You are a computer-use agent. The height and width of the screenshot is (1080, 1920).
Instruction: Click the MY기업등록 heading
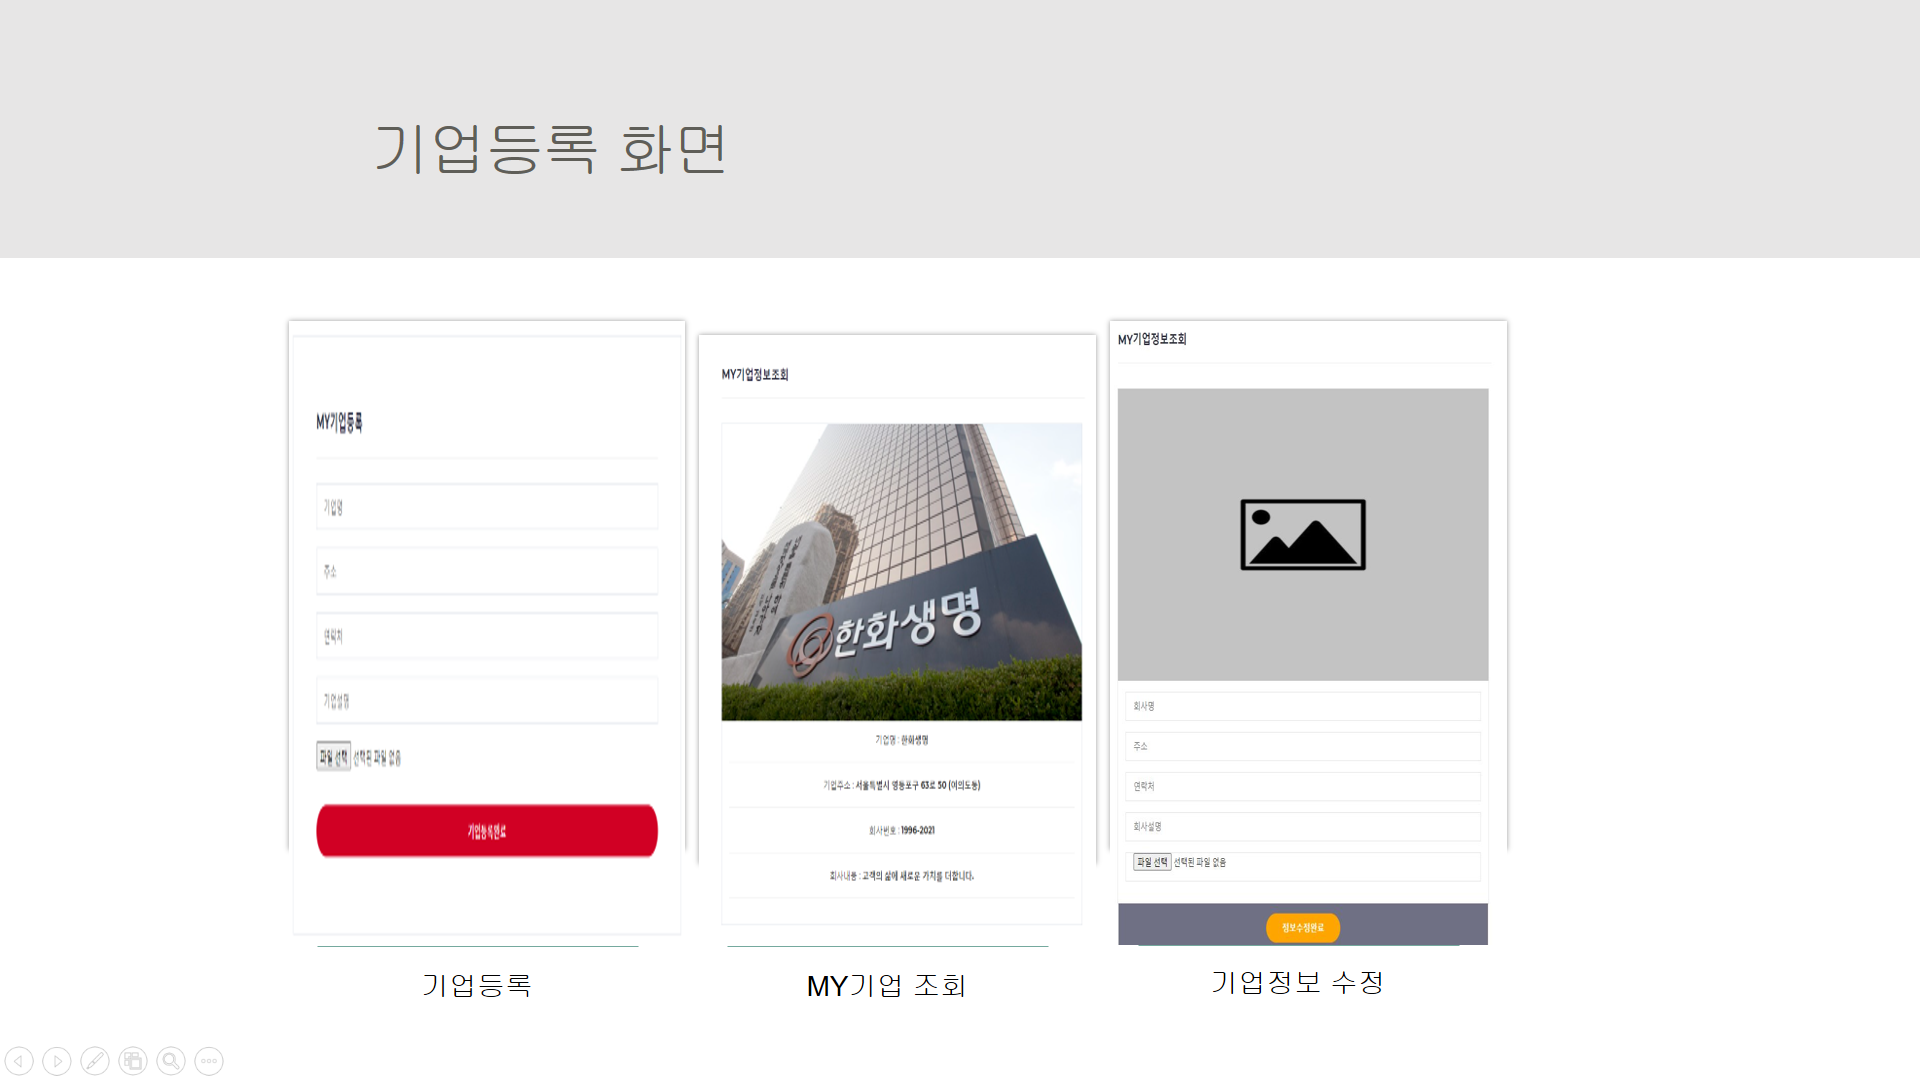[x=339, y=422]
